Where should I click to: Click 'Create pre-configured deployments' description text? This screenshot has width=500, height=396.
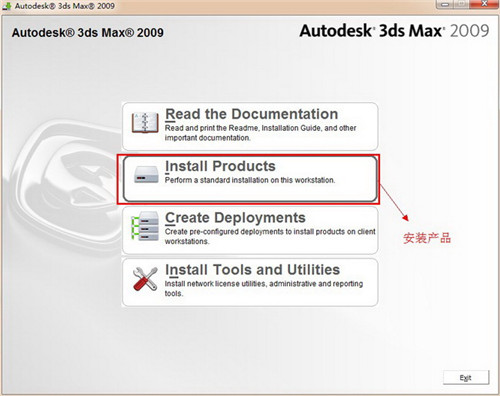(270, 236)
